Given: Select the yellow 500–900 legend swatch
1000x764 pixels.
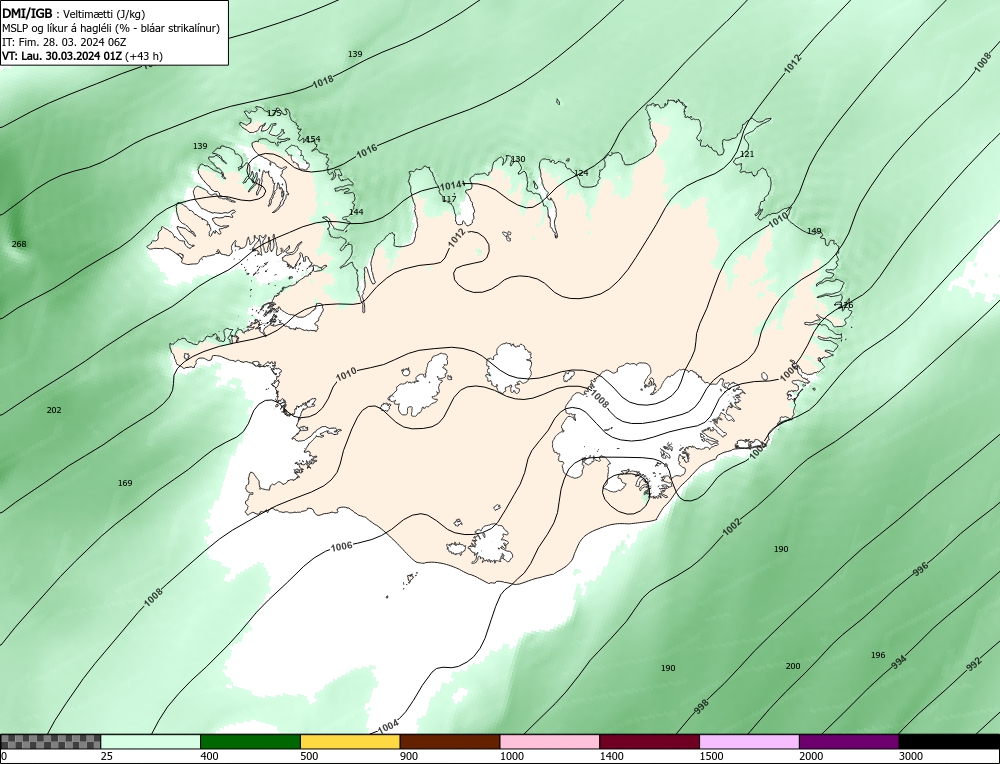Looking at the screenshot, I should 350,741.
